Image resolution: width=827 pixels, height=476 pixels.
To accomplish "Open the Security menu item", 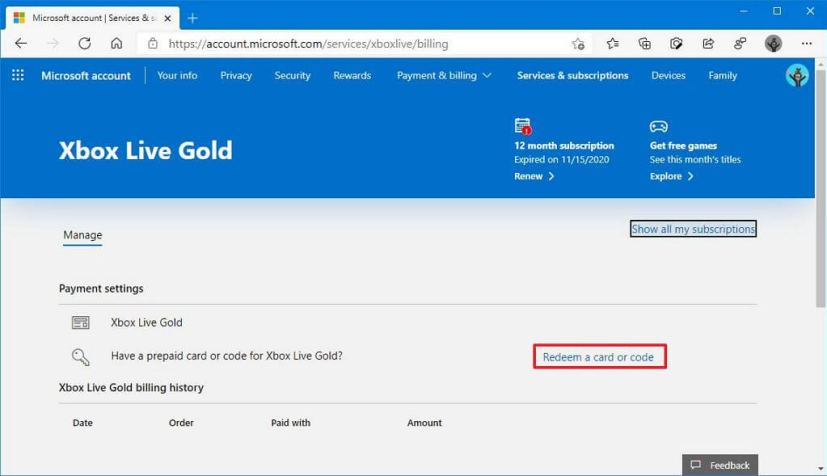I will click(292, 75).
